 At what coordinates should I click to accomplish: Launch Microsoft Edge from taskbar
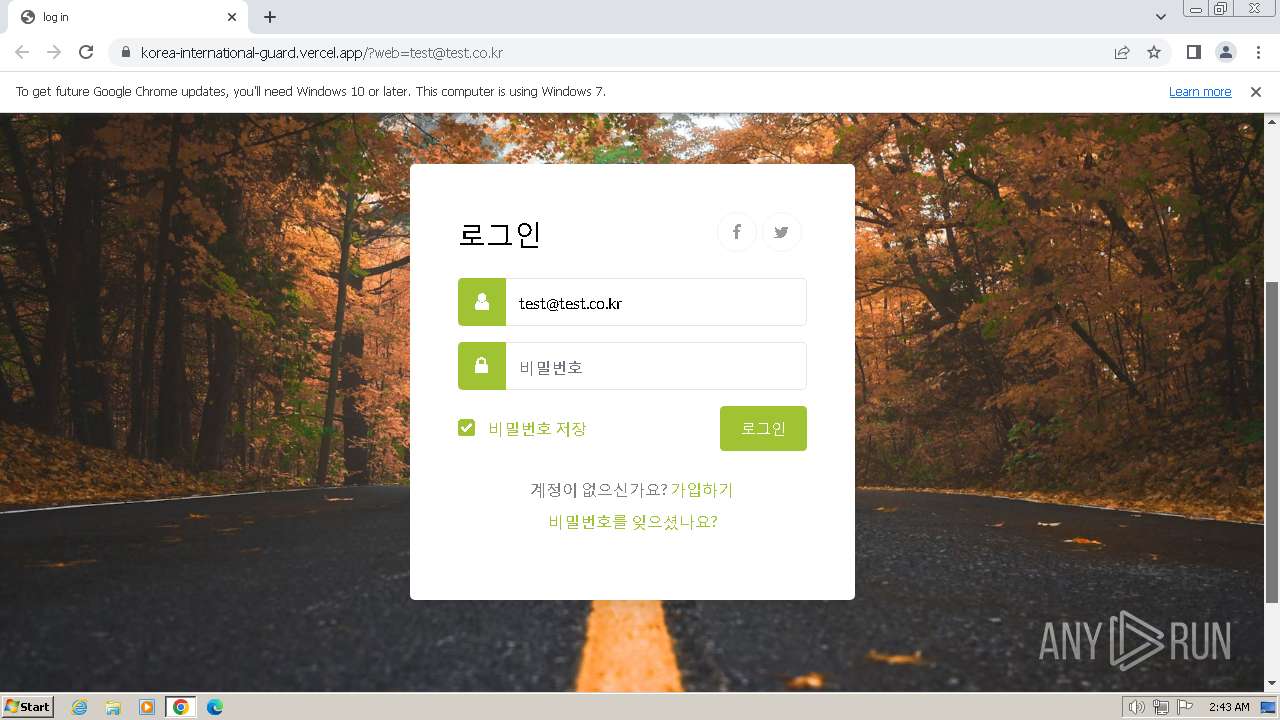point(215,707)
